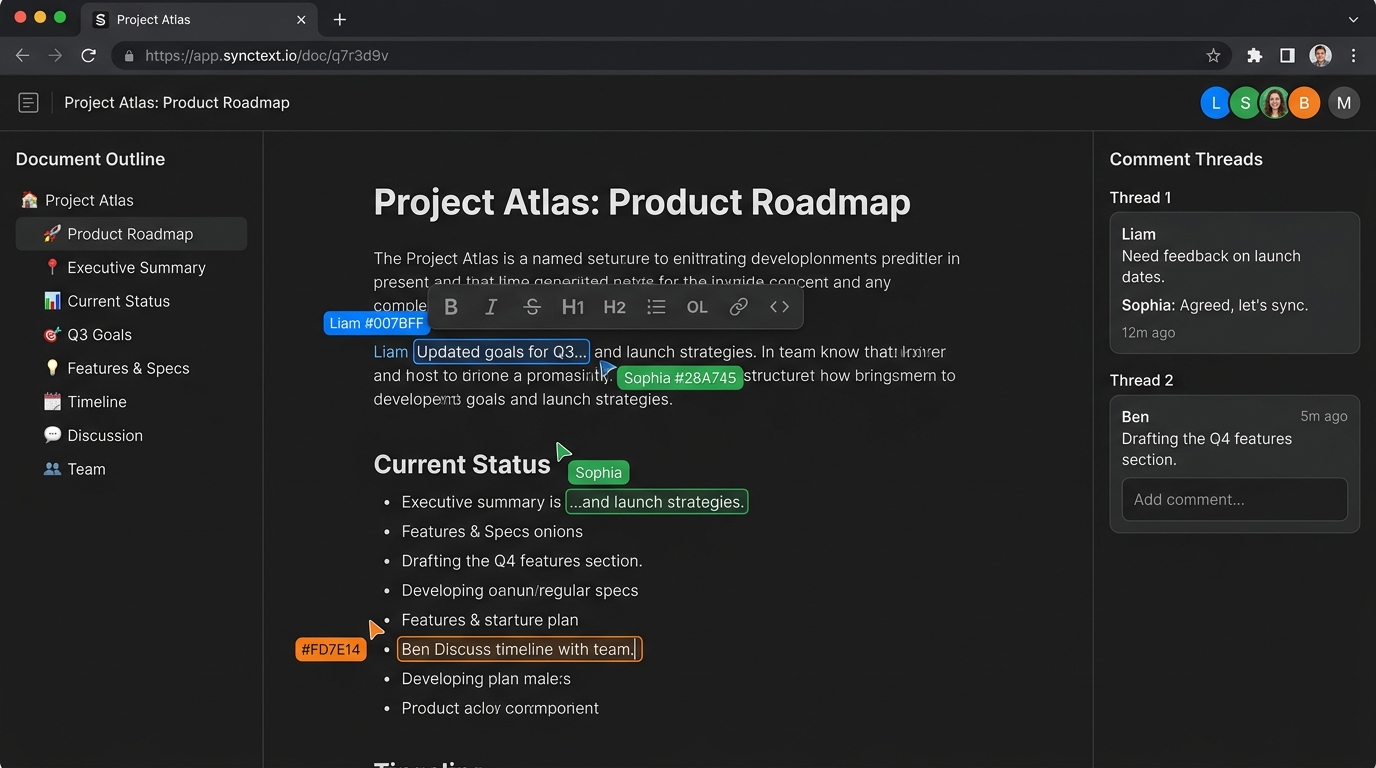Image resolution: width=1376 pixels, height=768 pixels.
Task: Select the Project Atlas browser tab
Action: click(200, 19)
